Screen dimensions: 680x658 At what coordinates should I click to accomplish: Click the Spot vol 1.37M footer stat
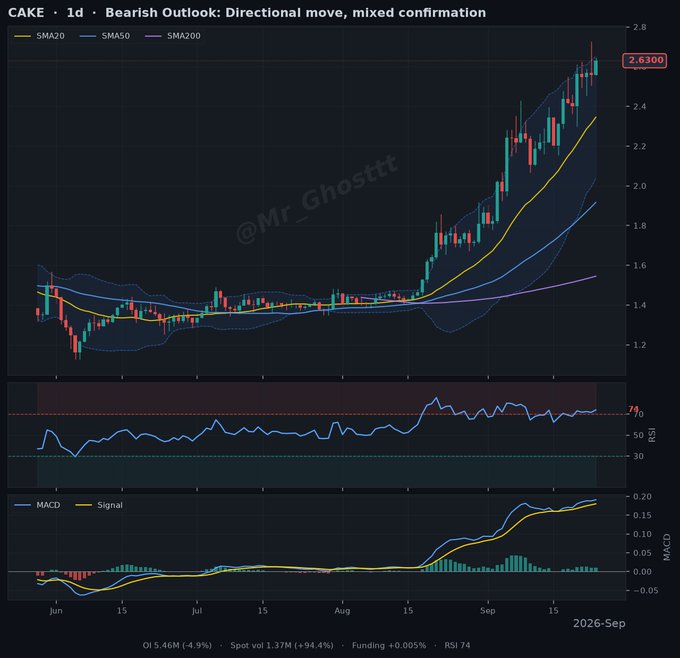click(282, 645)
